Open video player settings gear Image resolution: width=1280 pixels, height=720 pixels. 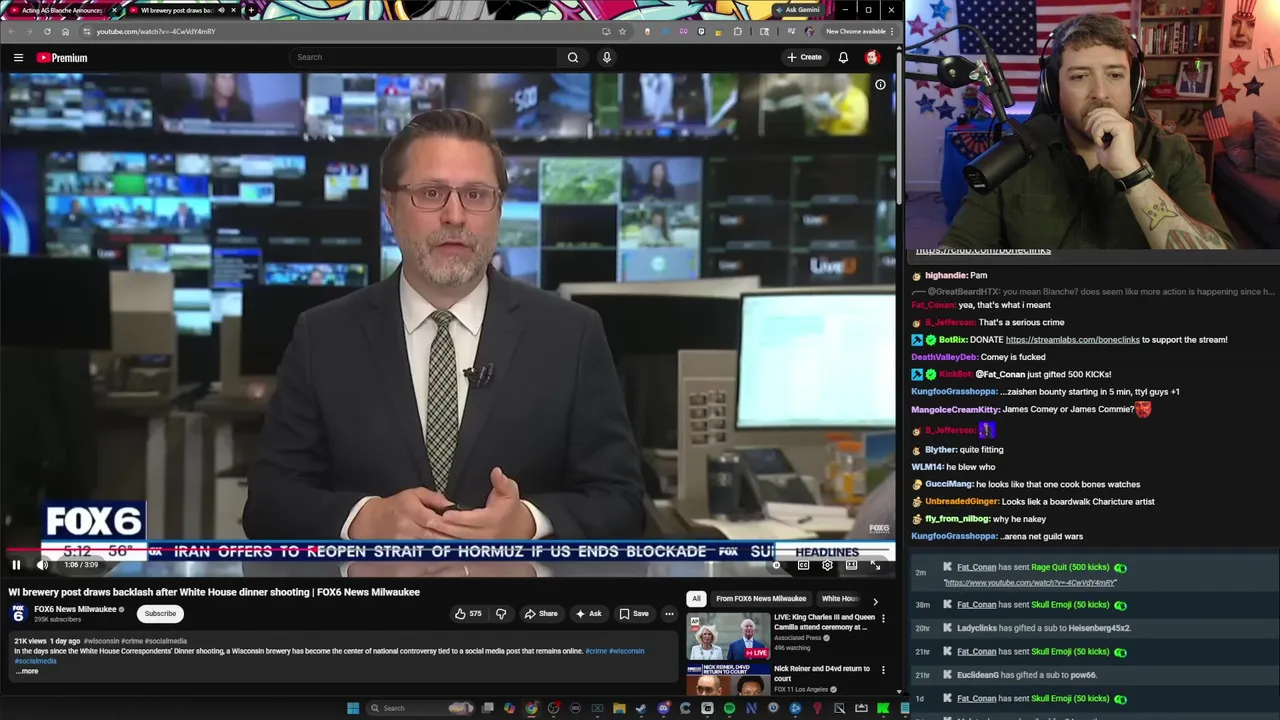click(x=827, y=565)
